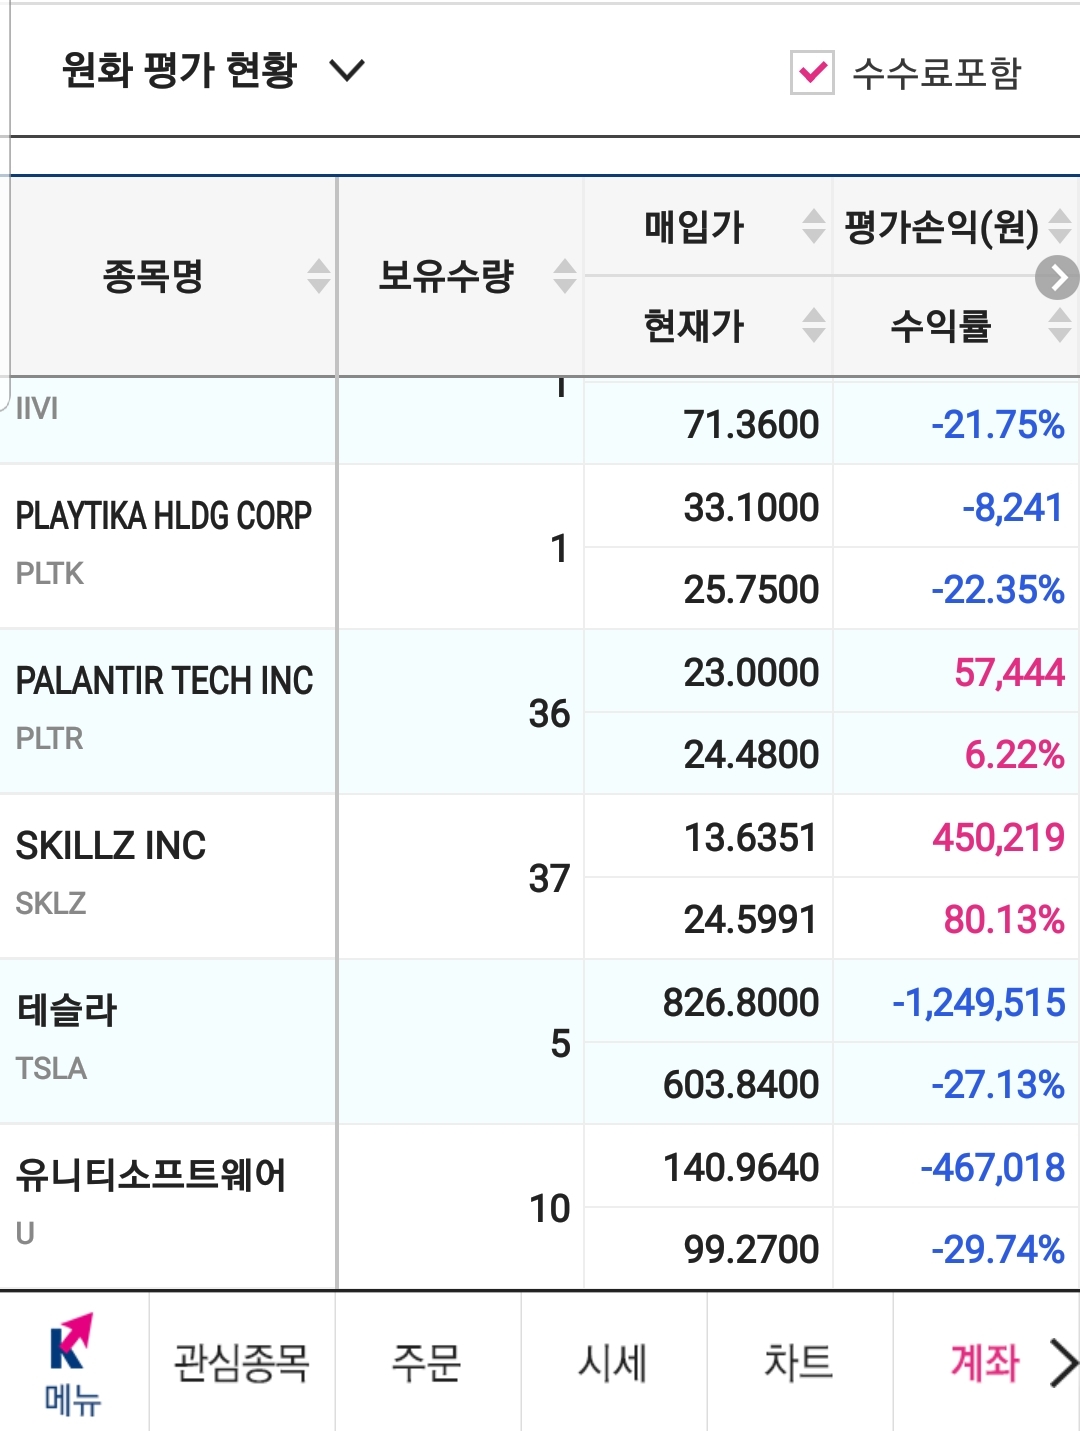Select SKILLZ INC stock name
This screenshot has width=1080, height=1431.
coord(111,846)
